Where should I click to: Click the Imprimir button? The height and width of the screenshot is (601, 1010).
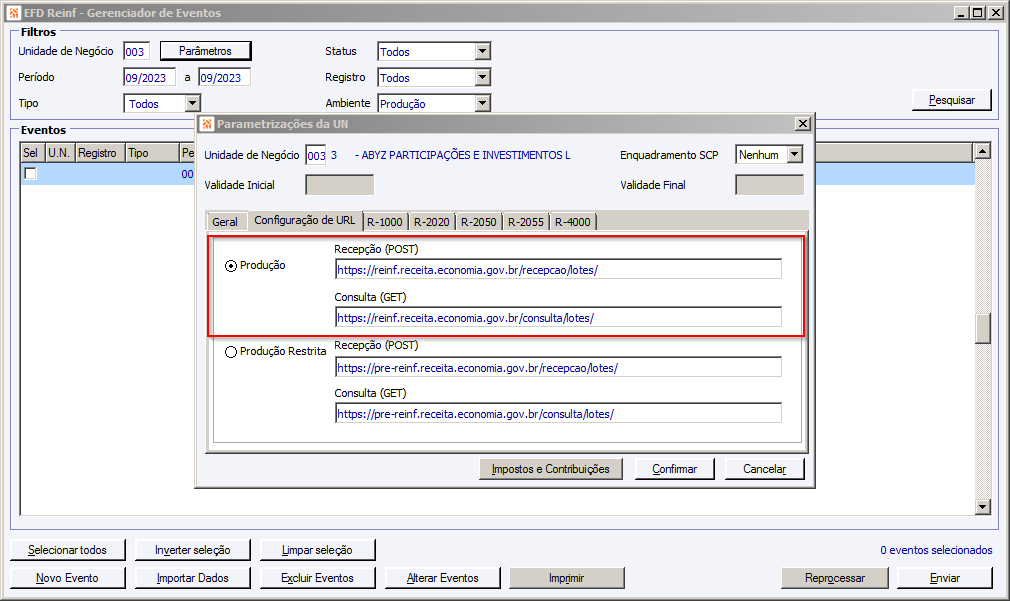(567, 578)
